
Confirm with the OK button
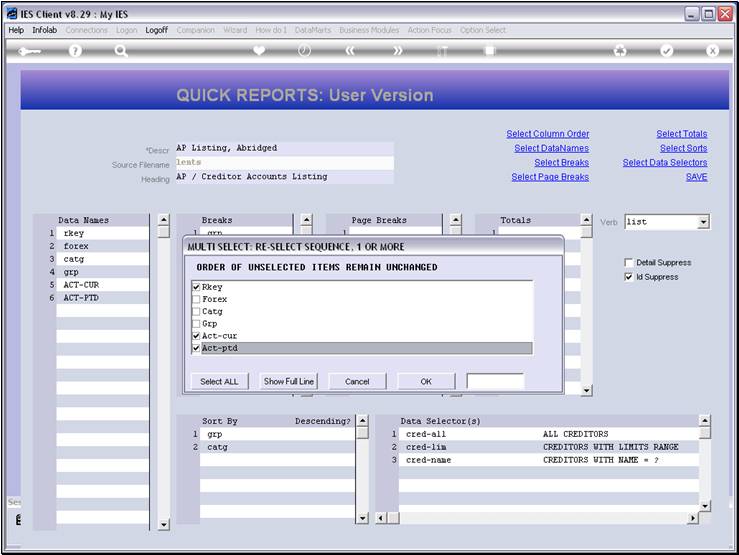pyautogui.click(x=426, y=382)
